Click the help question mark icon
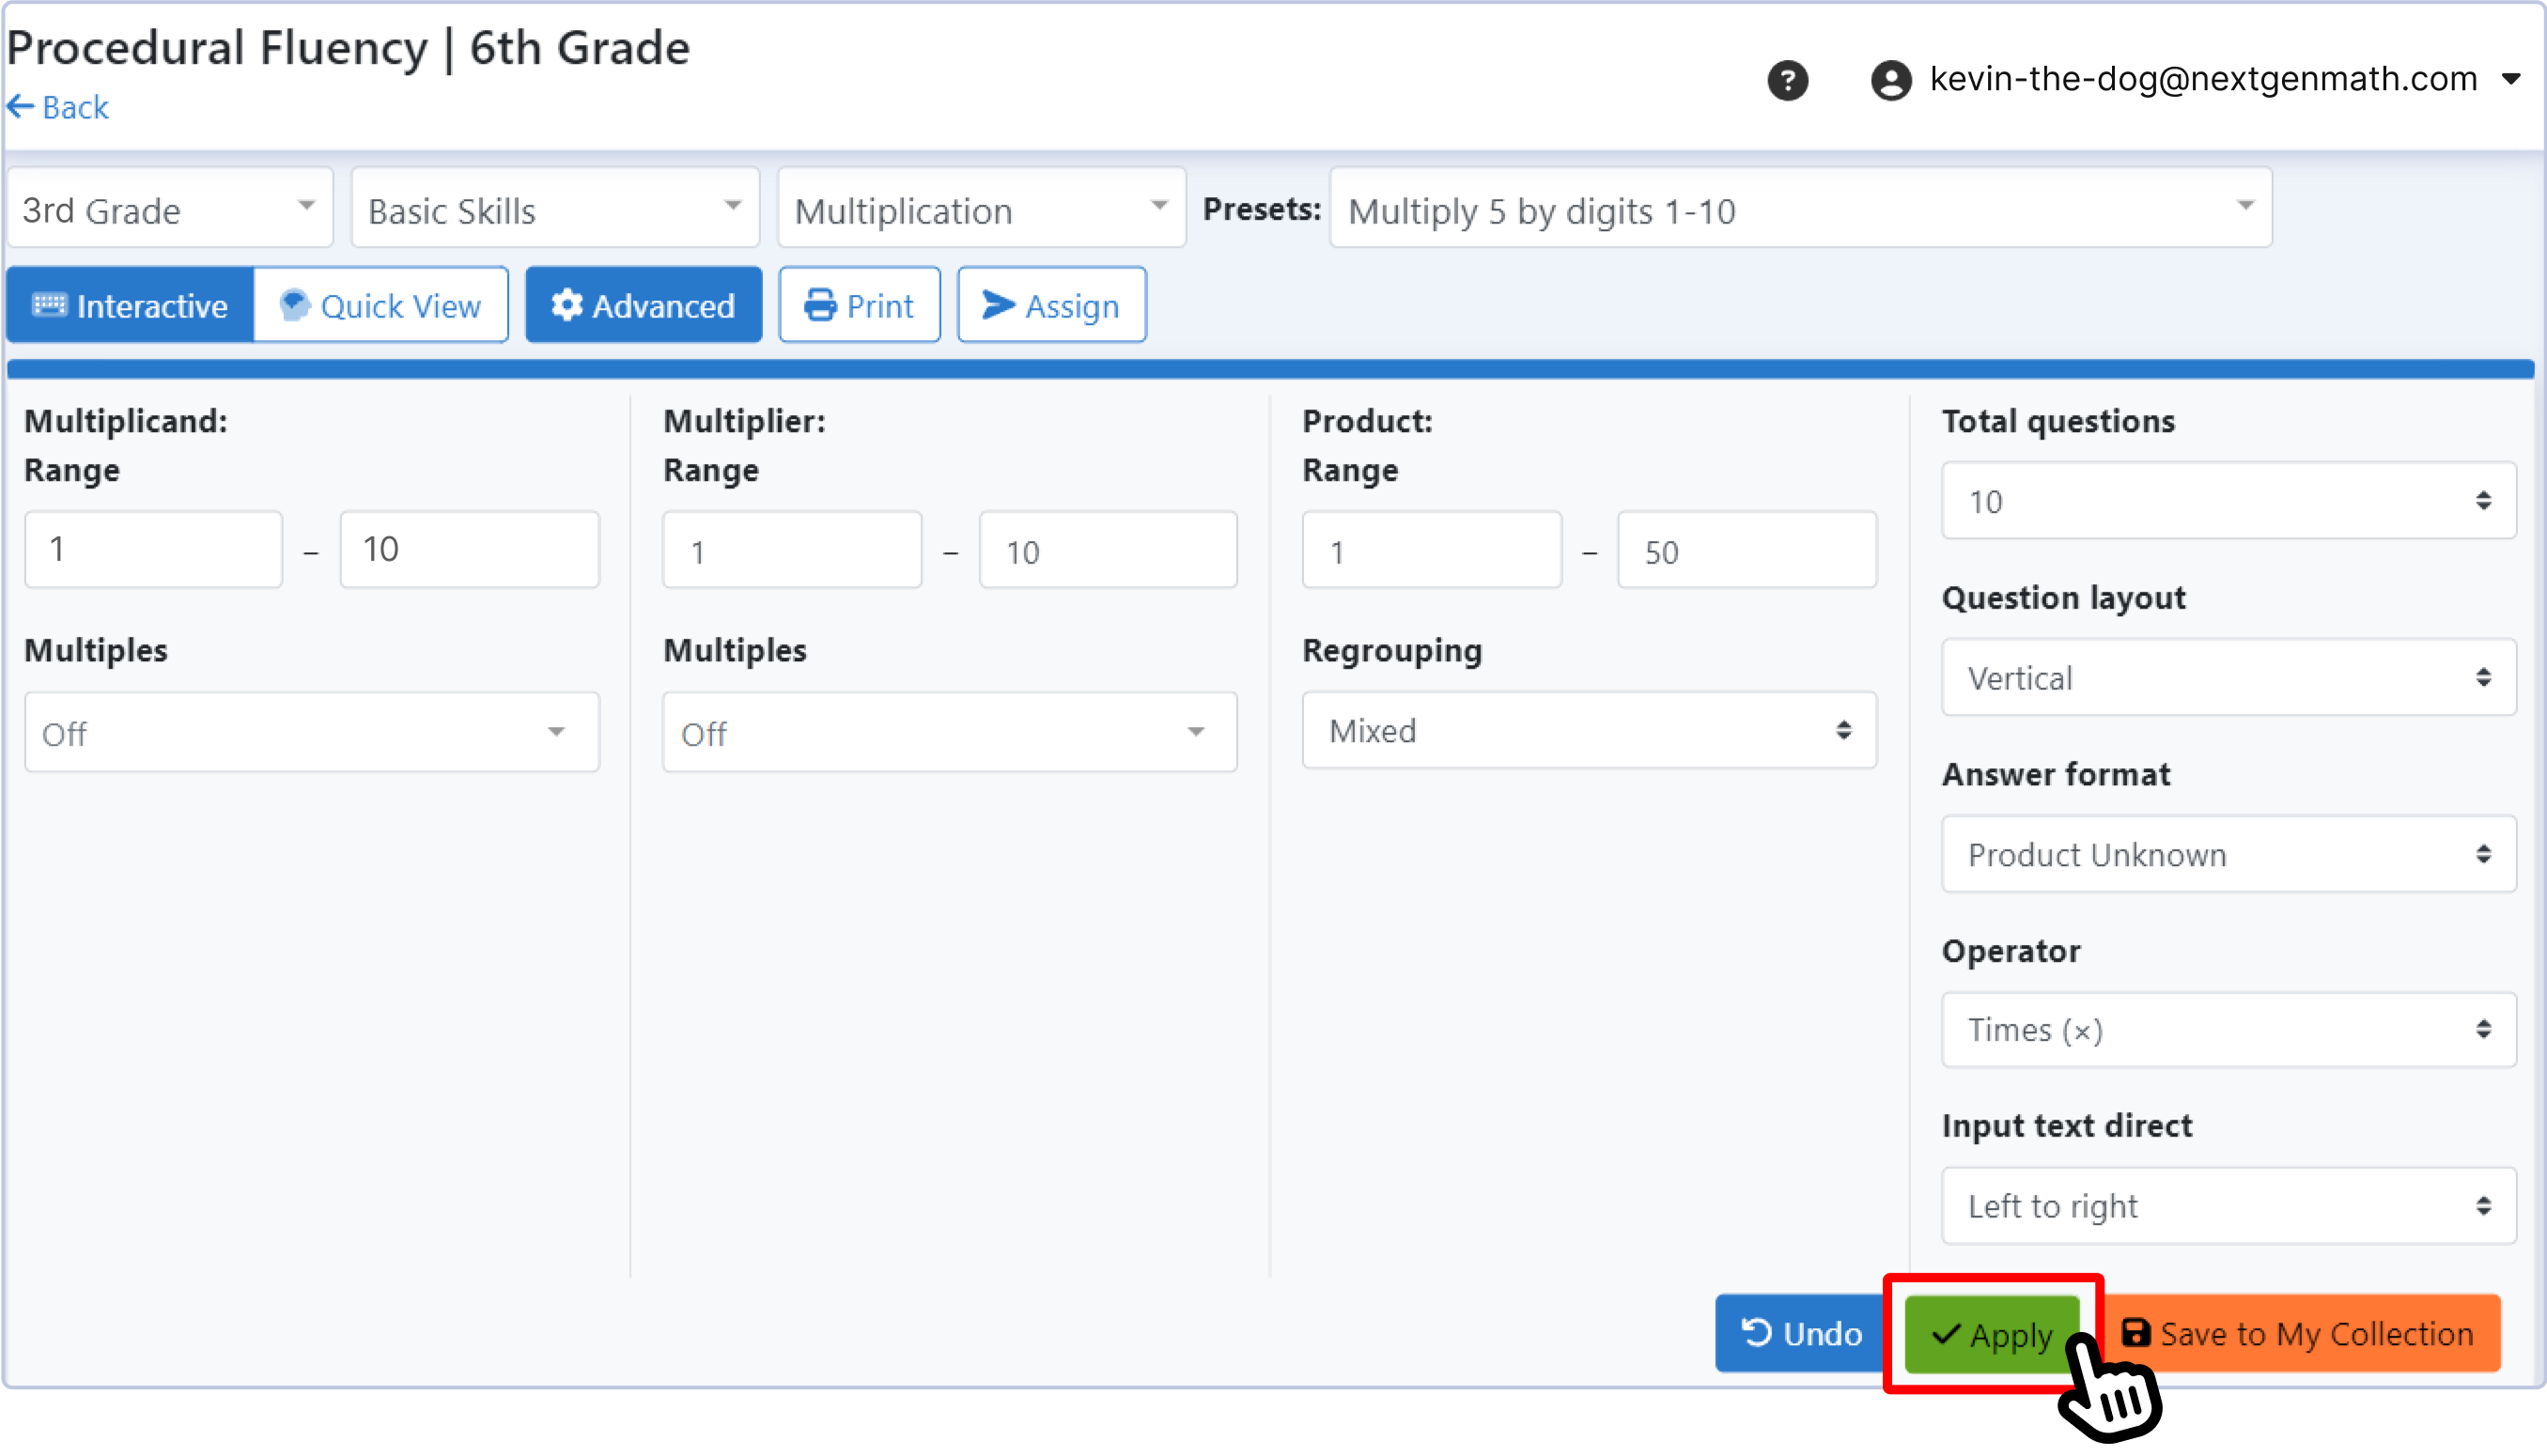2547x1456 pixels. (x=1787, y=80)
